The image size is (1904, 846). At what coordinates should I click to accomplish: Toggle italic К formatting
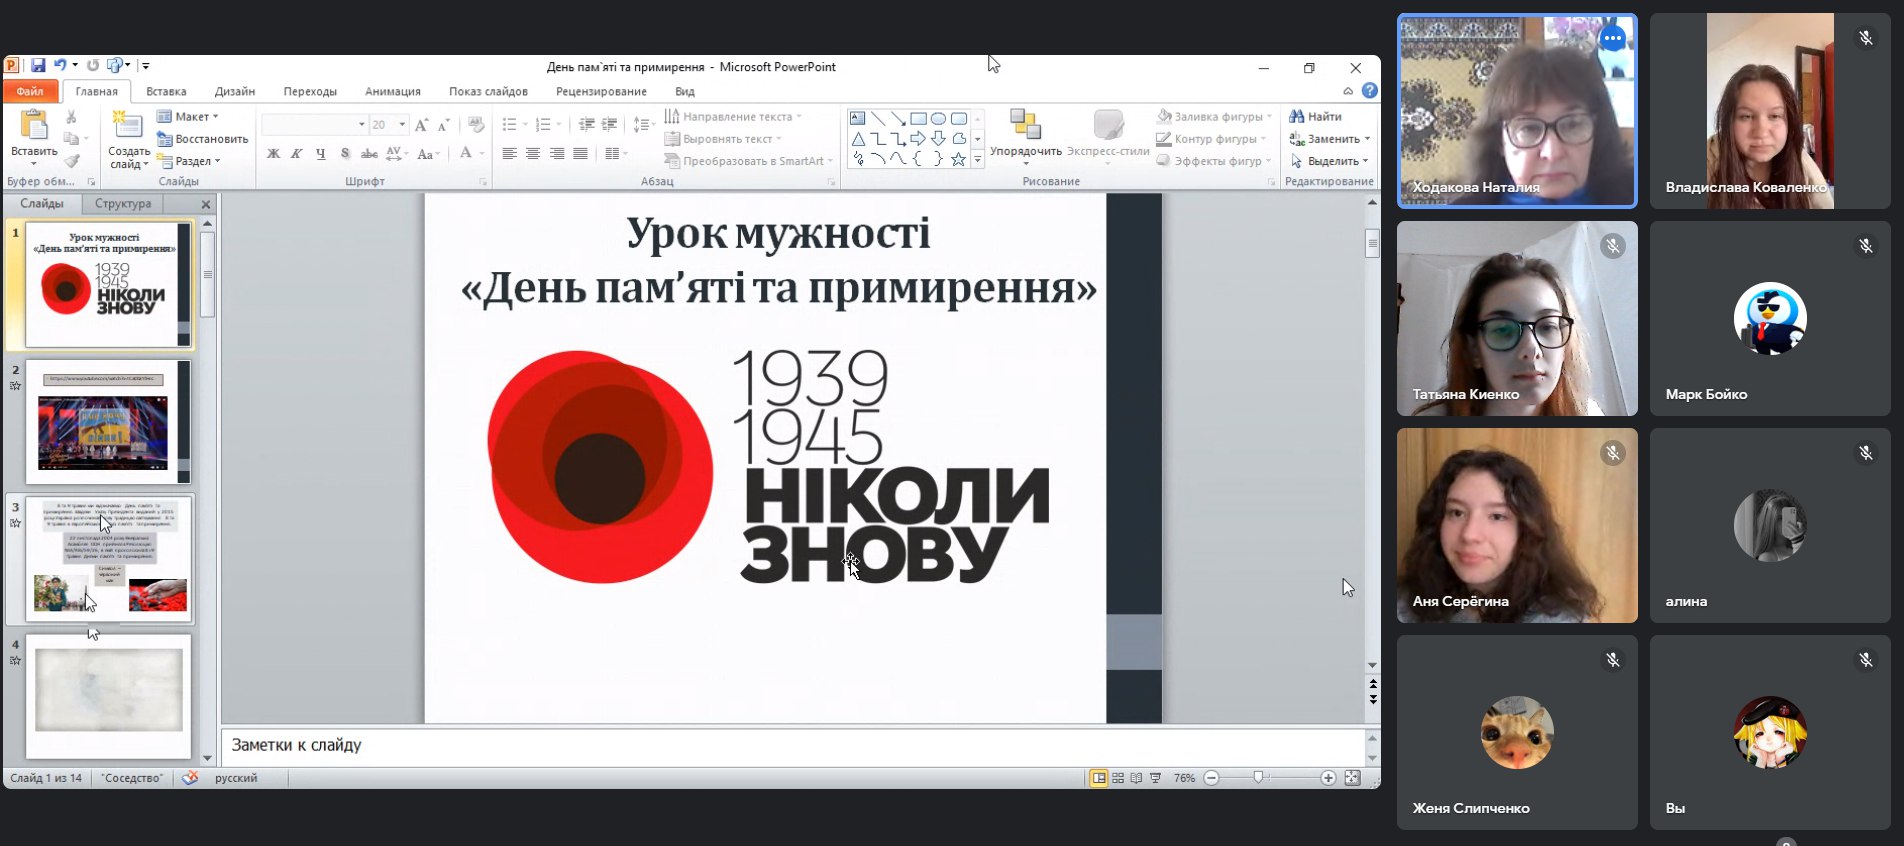297,154
